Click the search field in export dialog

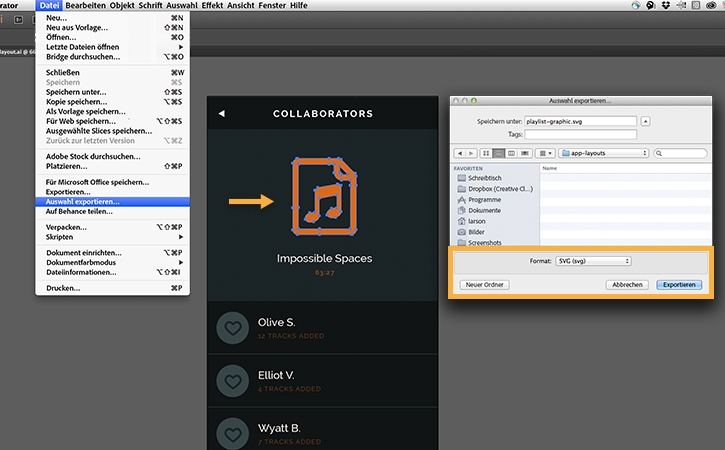[680, 153]
